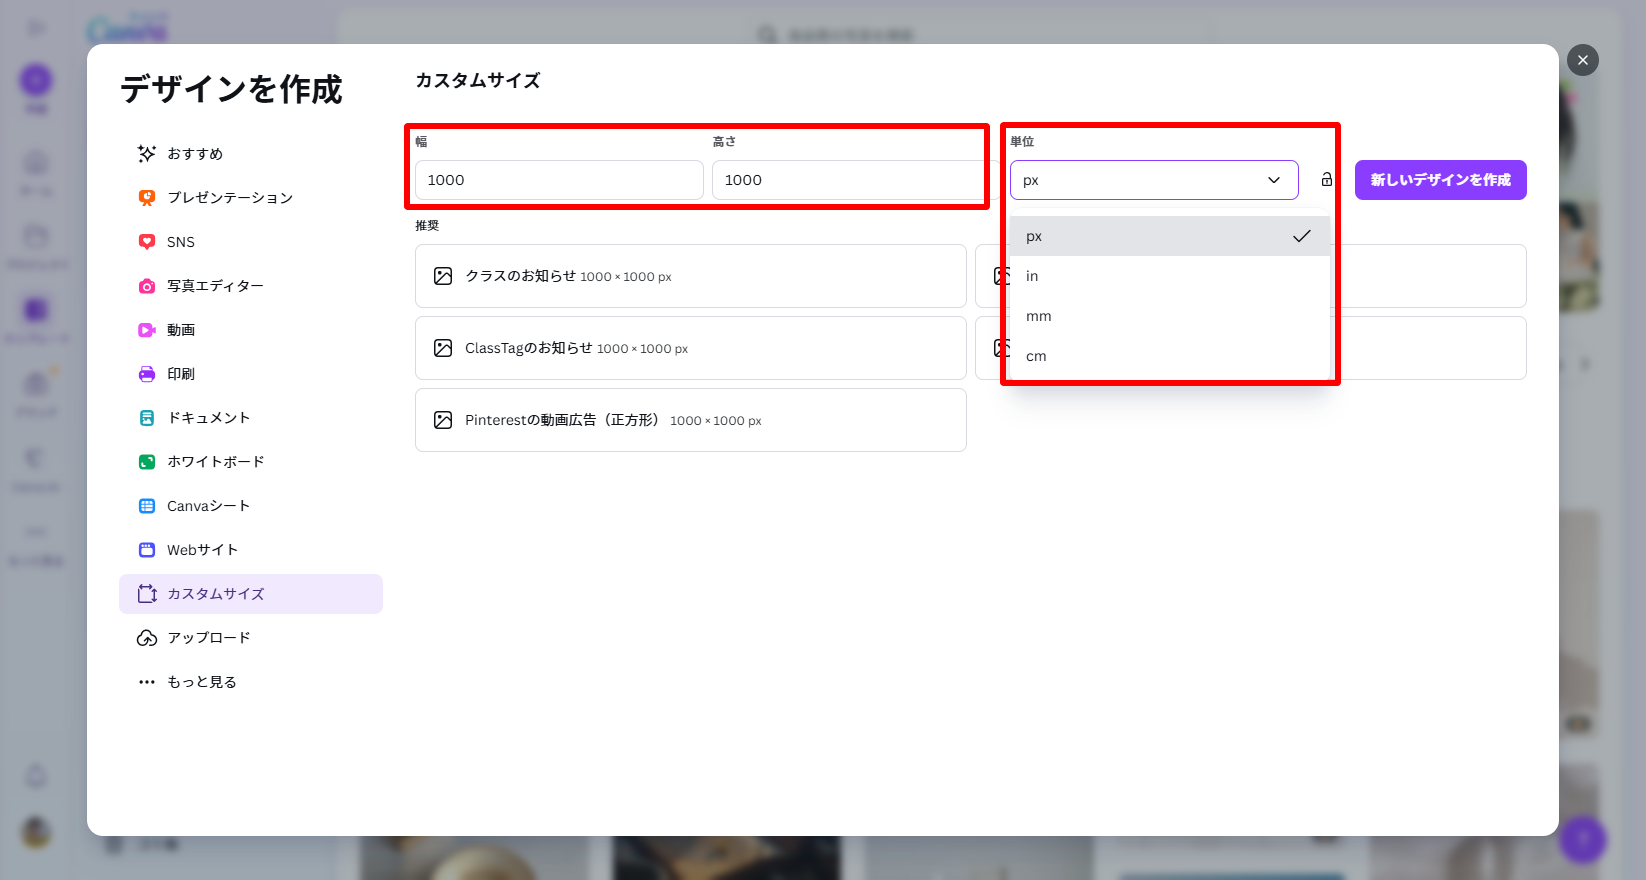Open the おすすめ category
The height and width of the screenshot is (880, 1646).
click(x=195, y=154)
